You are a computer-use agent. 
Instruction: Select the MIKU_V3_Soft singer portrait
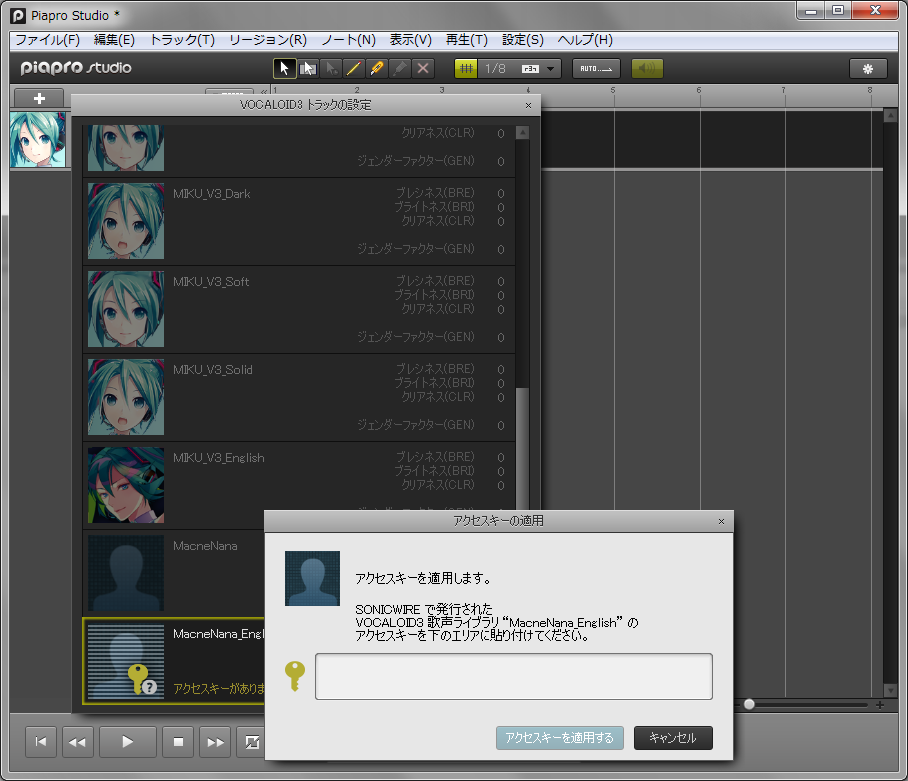[126, 309]
